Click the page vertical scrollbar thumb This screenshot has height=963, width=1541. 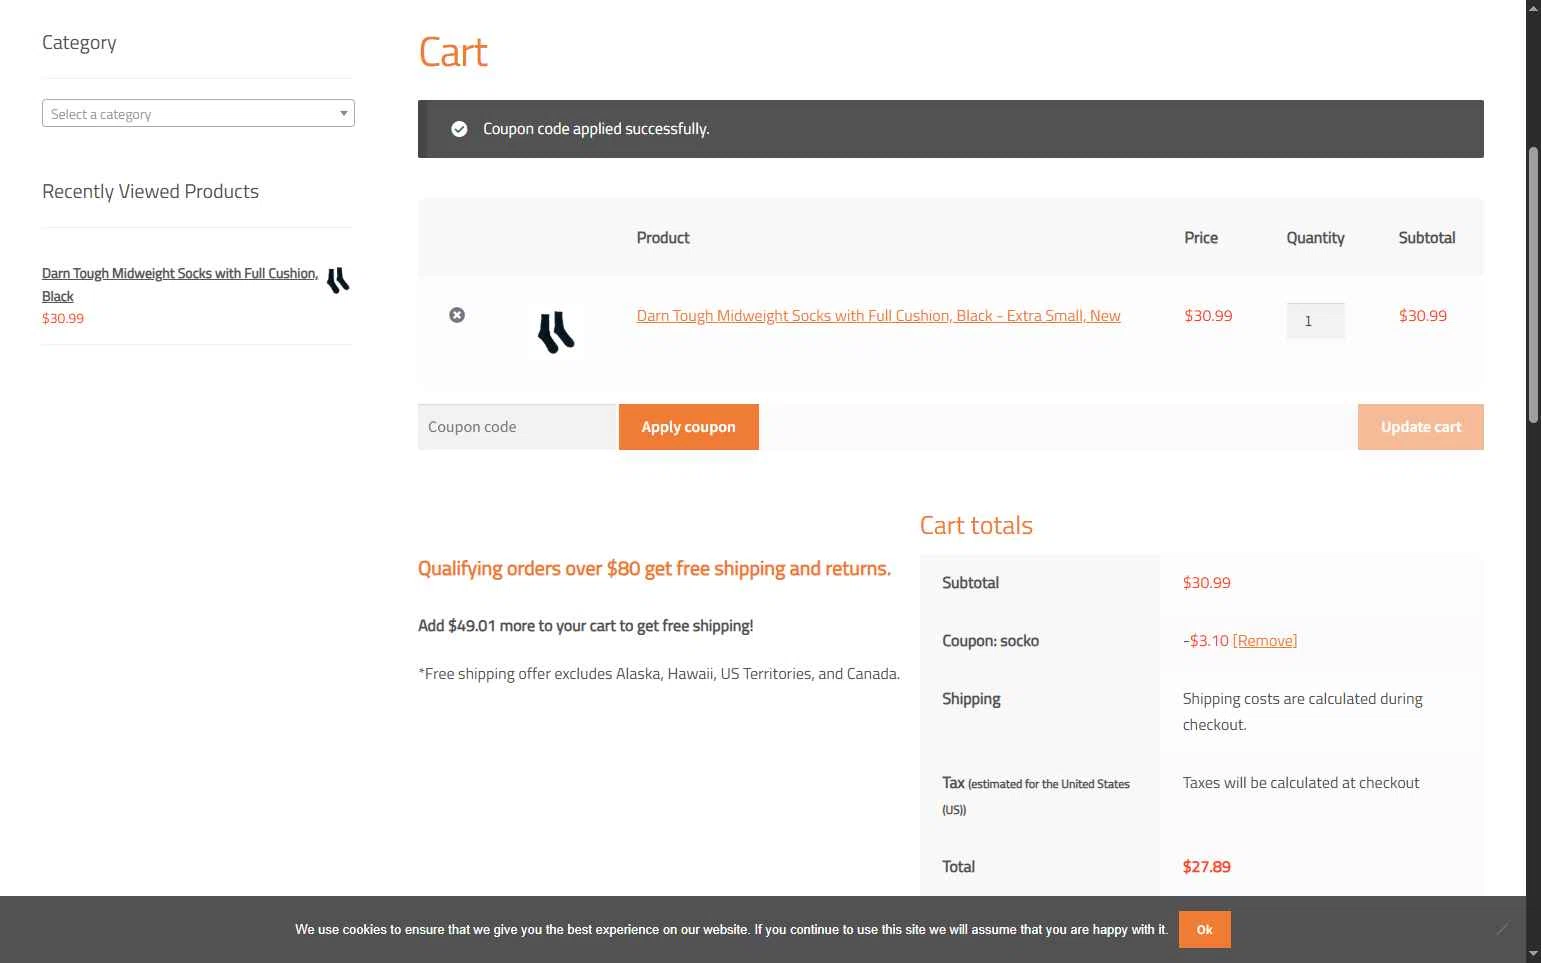click(x=1533, y=285)
